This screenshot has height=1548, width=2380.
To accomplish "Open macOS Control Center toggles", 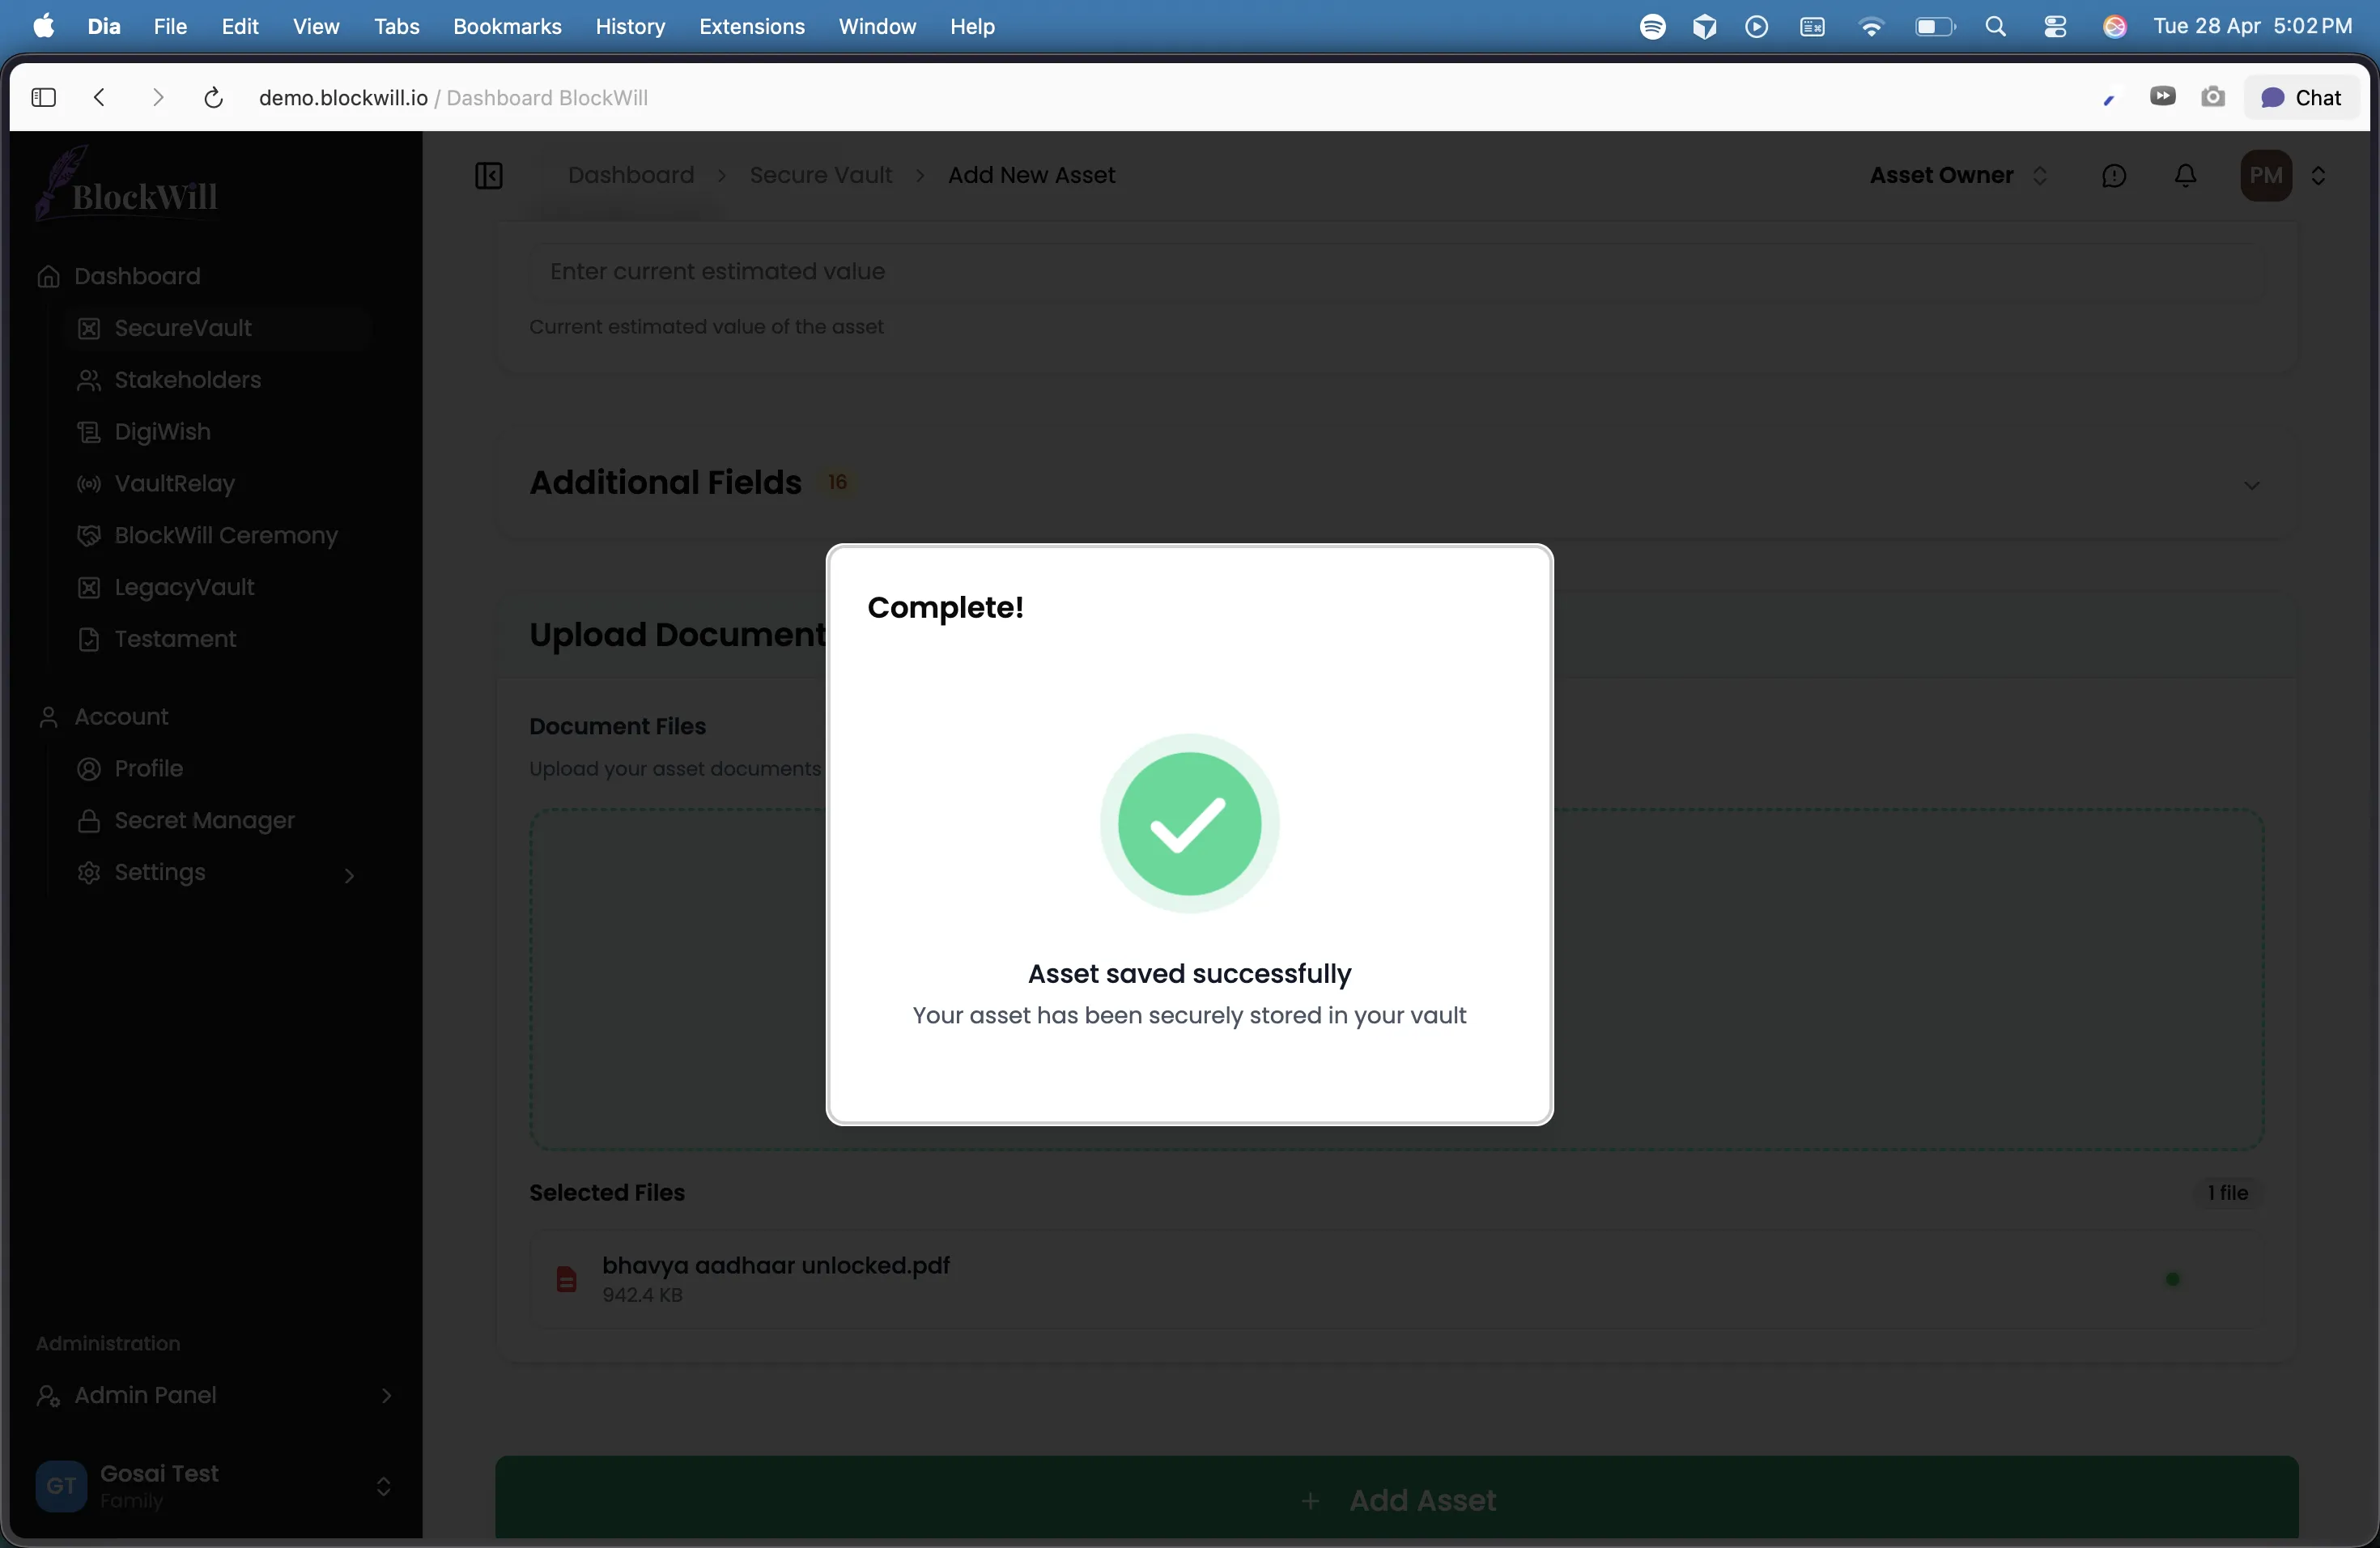I will (2055, 27).
